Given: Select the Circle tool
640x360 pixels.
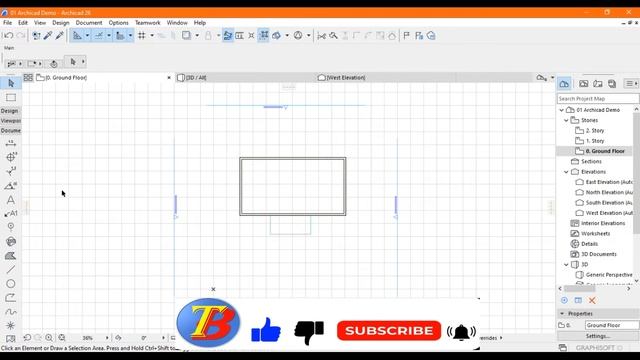Looking at the screenshot, I should (x=11, y=283).
